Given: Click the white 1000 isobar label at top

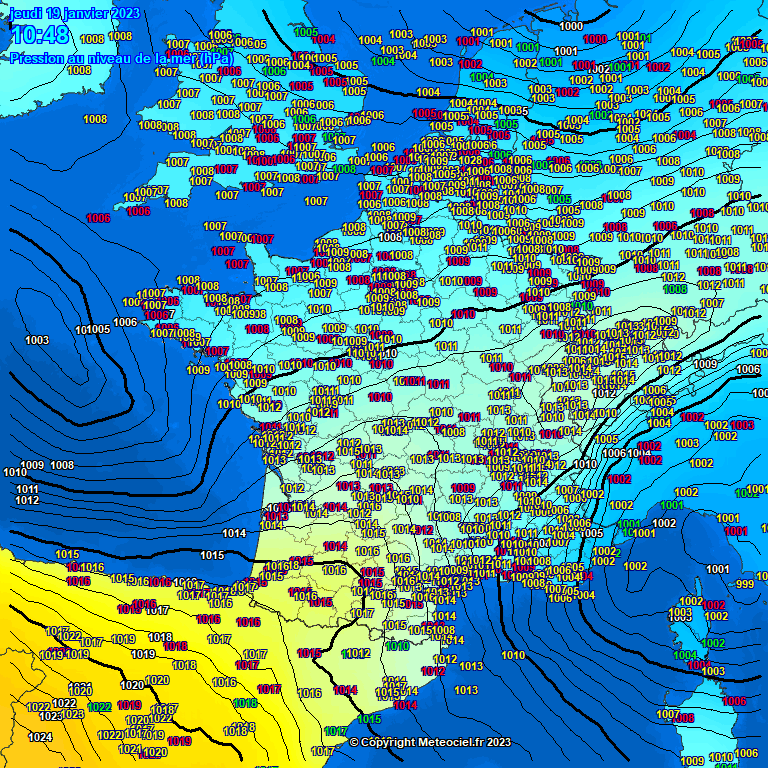Looking at the screenshot, I should 571,26.
